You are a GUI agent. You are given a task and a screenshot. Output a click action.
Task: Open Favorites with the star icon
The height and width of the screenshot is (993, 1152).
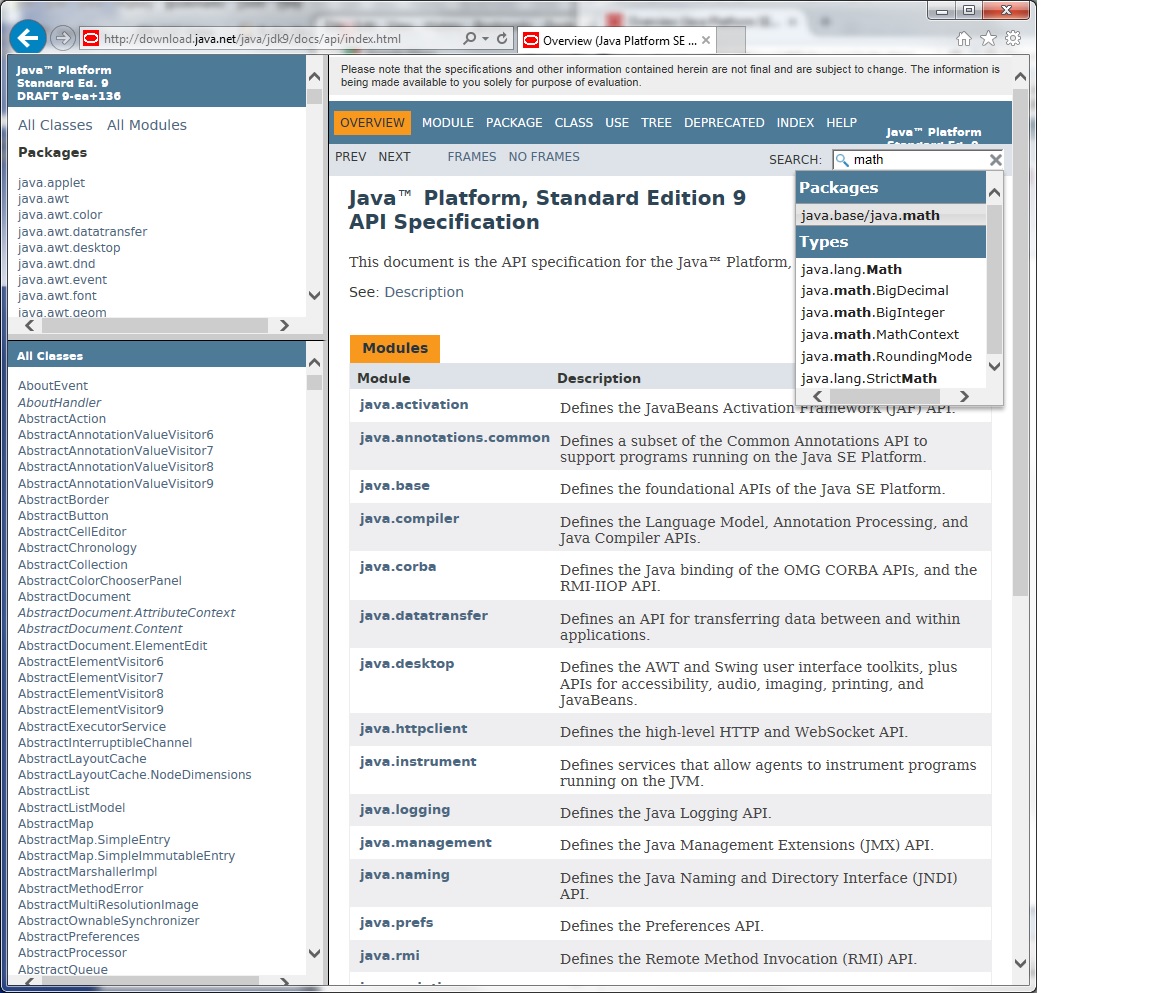click(988, 39)
